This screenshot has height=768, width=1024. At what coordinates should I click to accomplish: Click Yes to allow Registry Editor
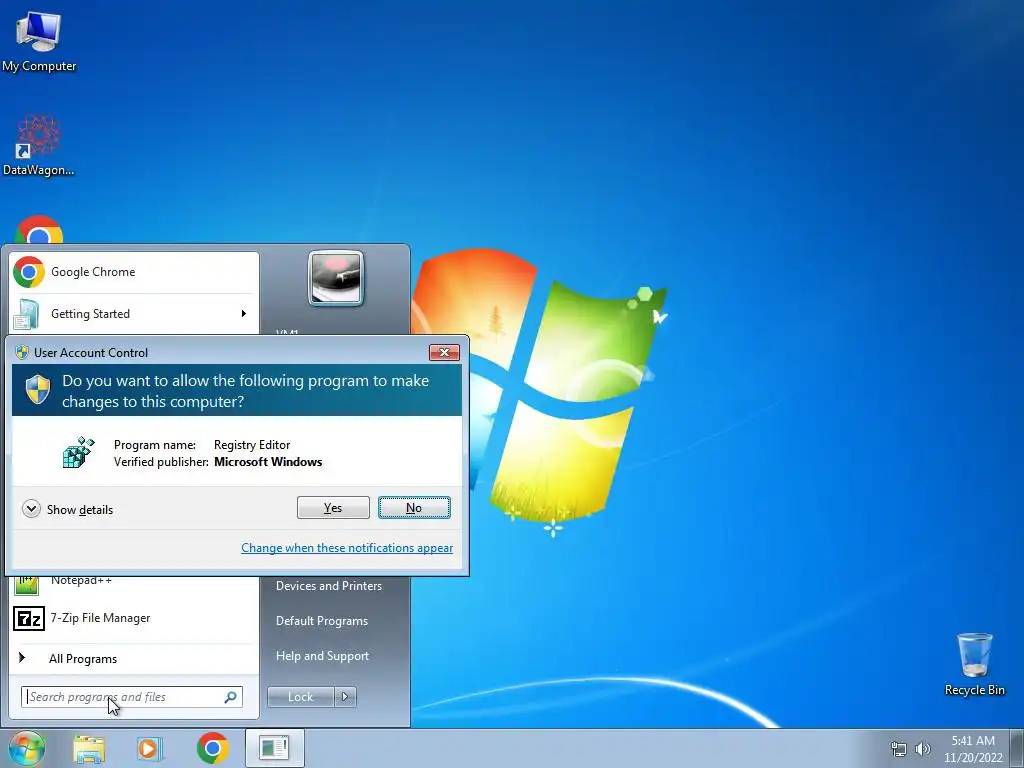coord(333,507)
